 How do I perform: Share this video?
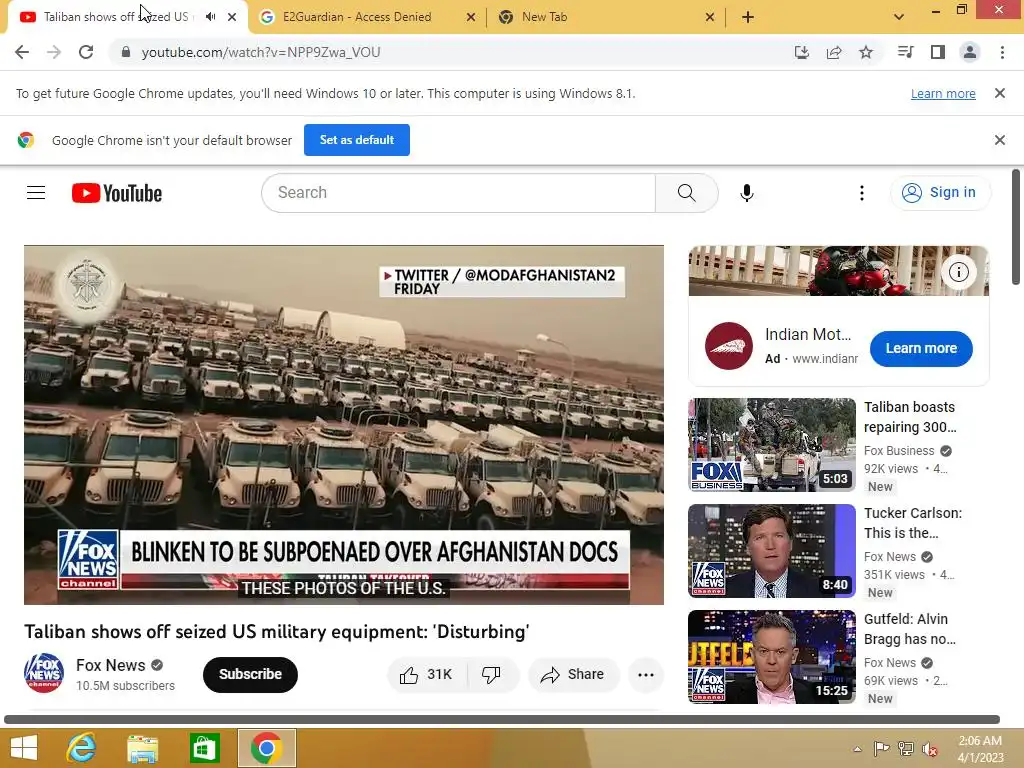pos(573,675)
